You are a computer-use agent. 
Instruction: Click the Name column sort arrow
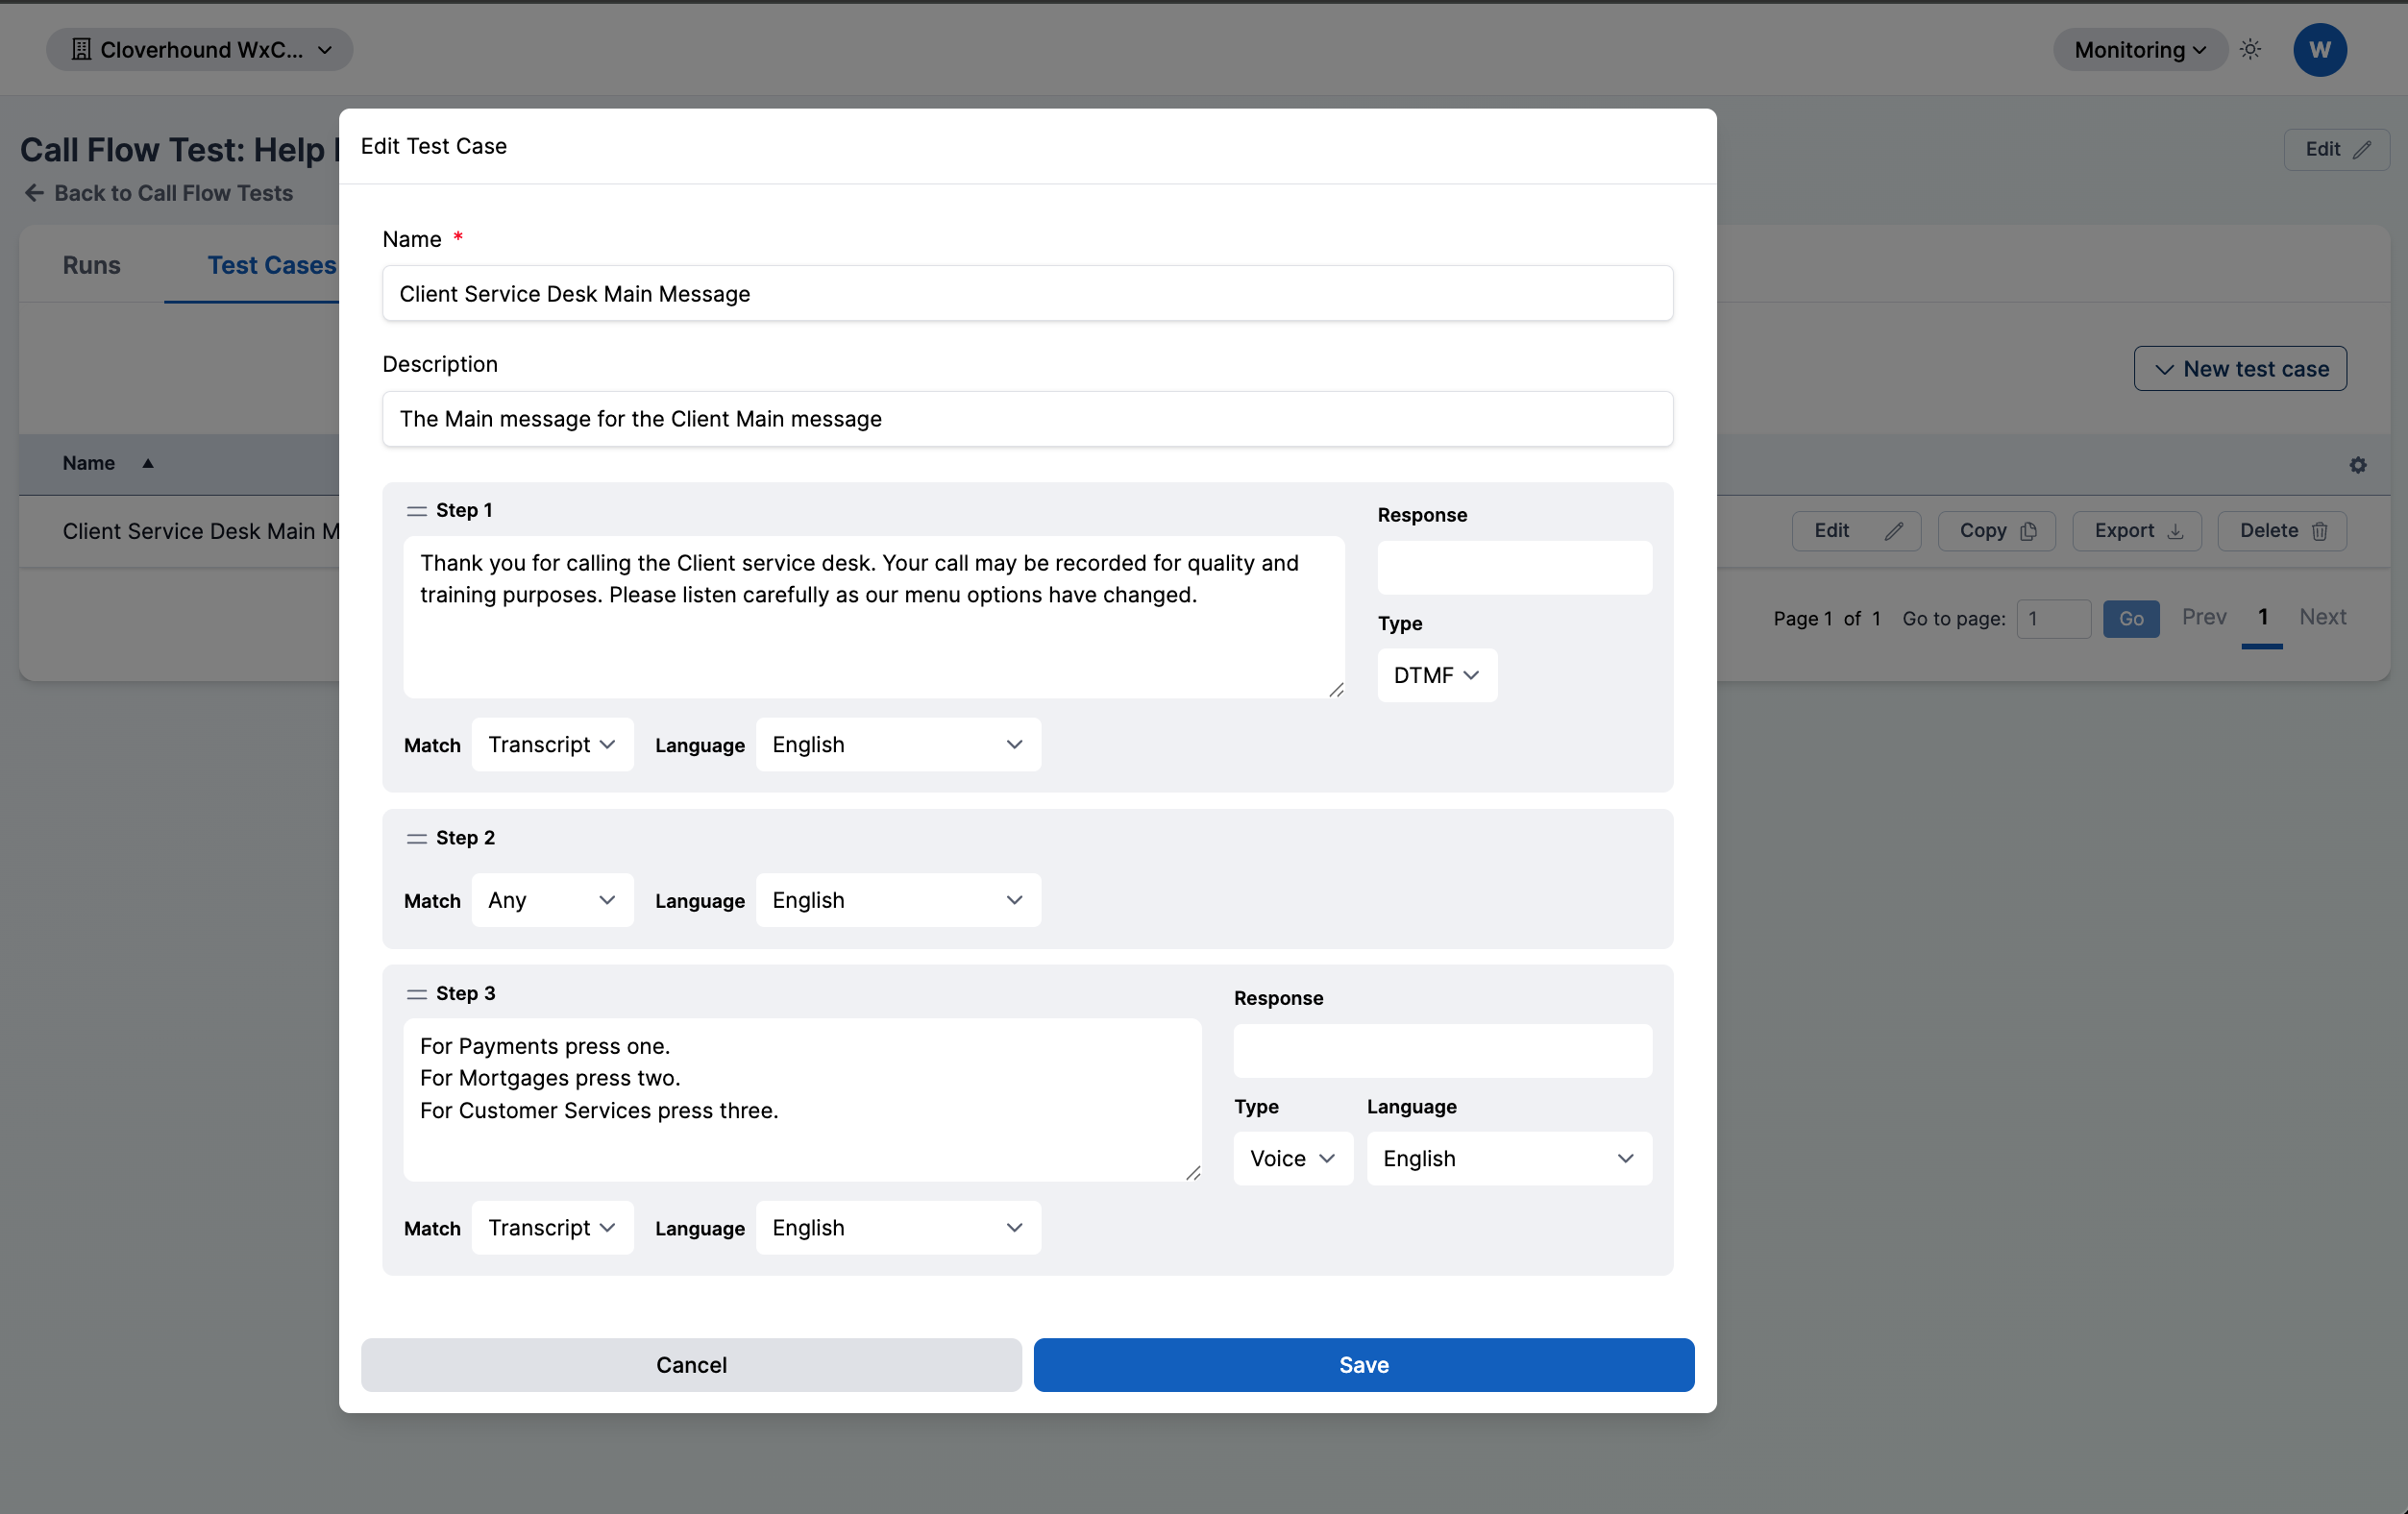point(147,463)
